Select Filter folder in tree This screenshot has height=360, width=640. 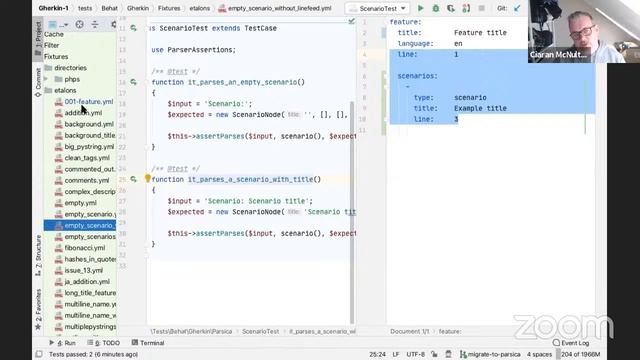pos(51,45)
